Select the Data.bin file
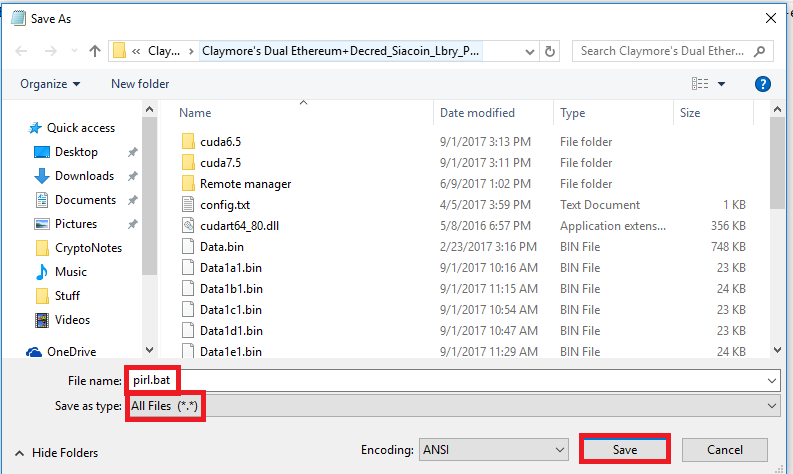793x474 pixels. pyautogui.click(x=222, y=247)
